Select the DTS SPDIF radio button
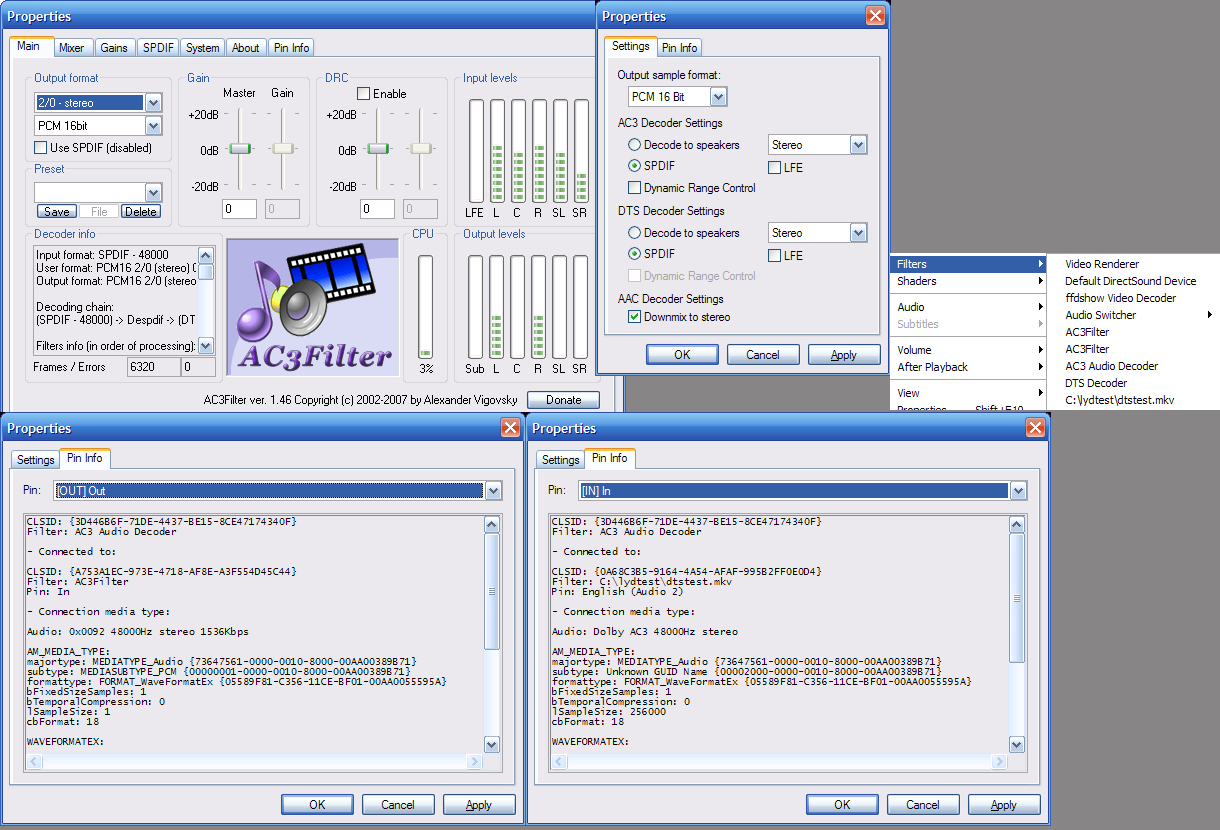The image size is (1220, 830). click(x=635, y=254)
